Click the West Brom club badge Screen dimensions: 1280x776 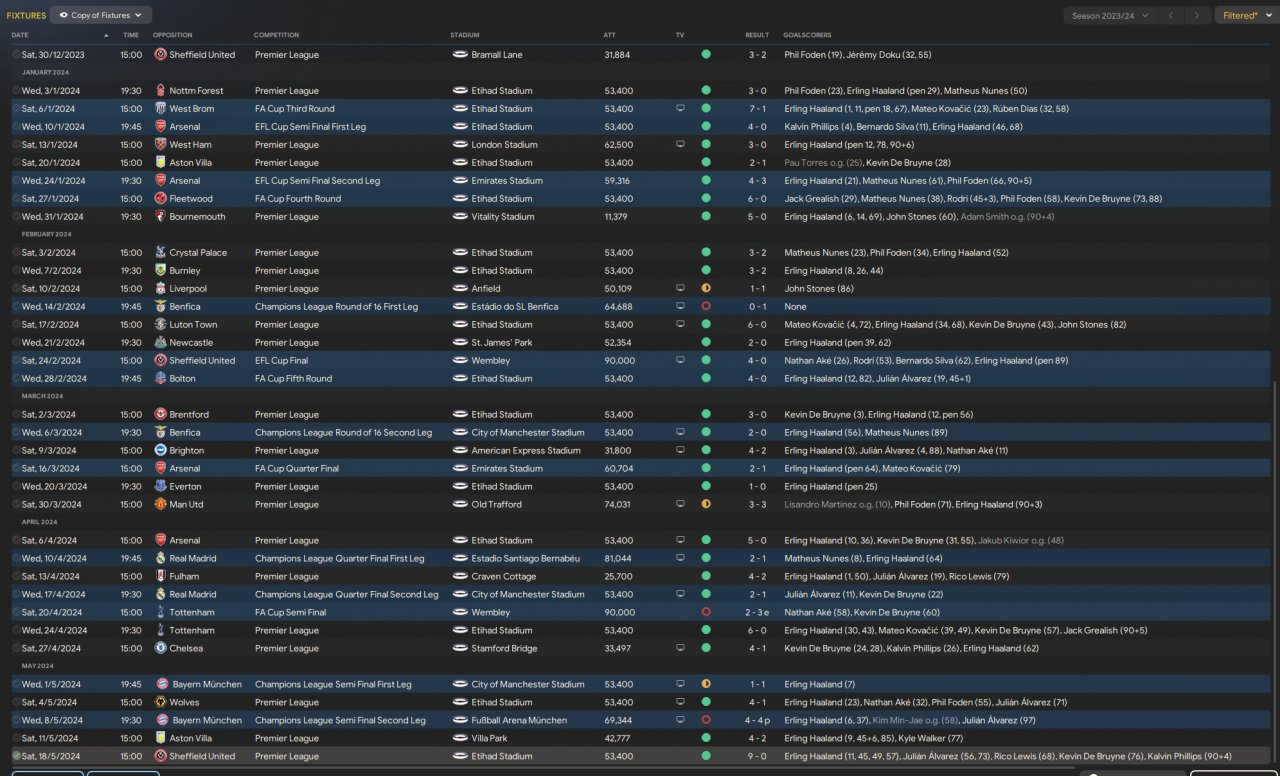(161, 109)
